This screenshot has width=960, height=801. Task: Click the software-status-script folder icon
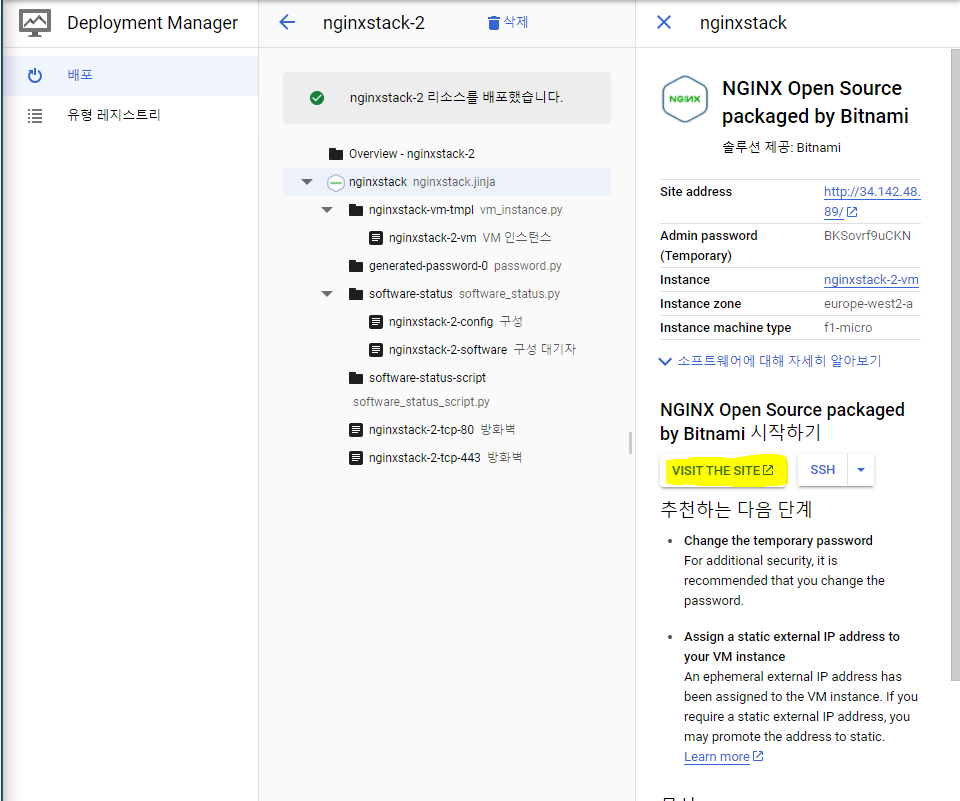356,378
